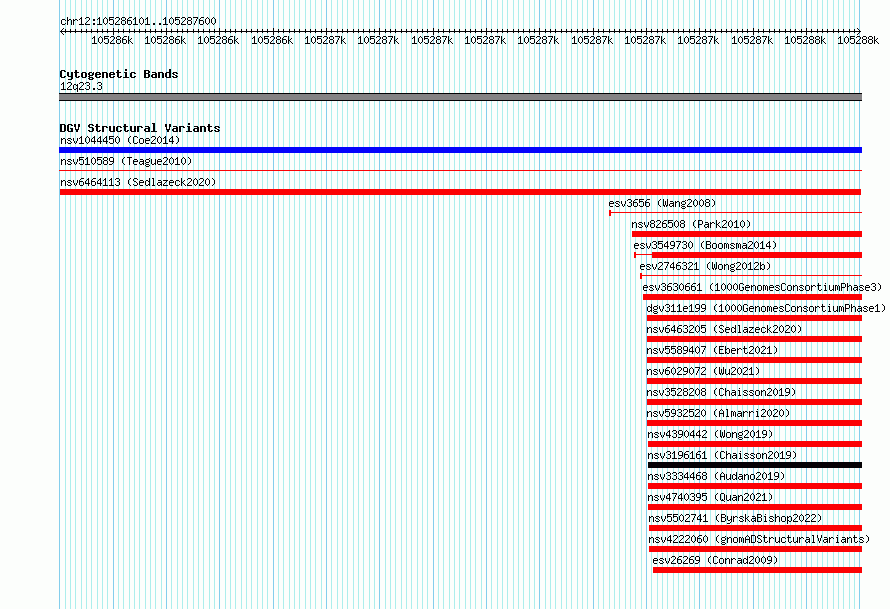
Task: Select the nsv826508 red variant bar
Action: (x=746, y=234)
